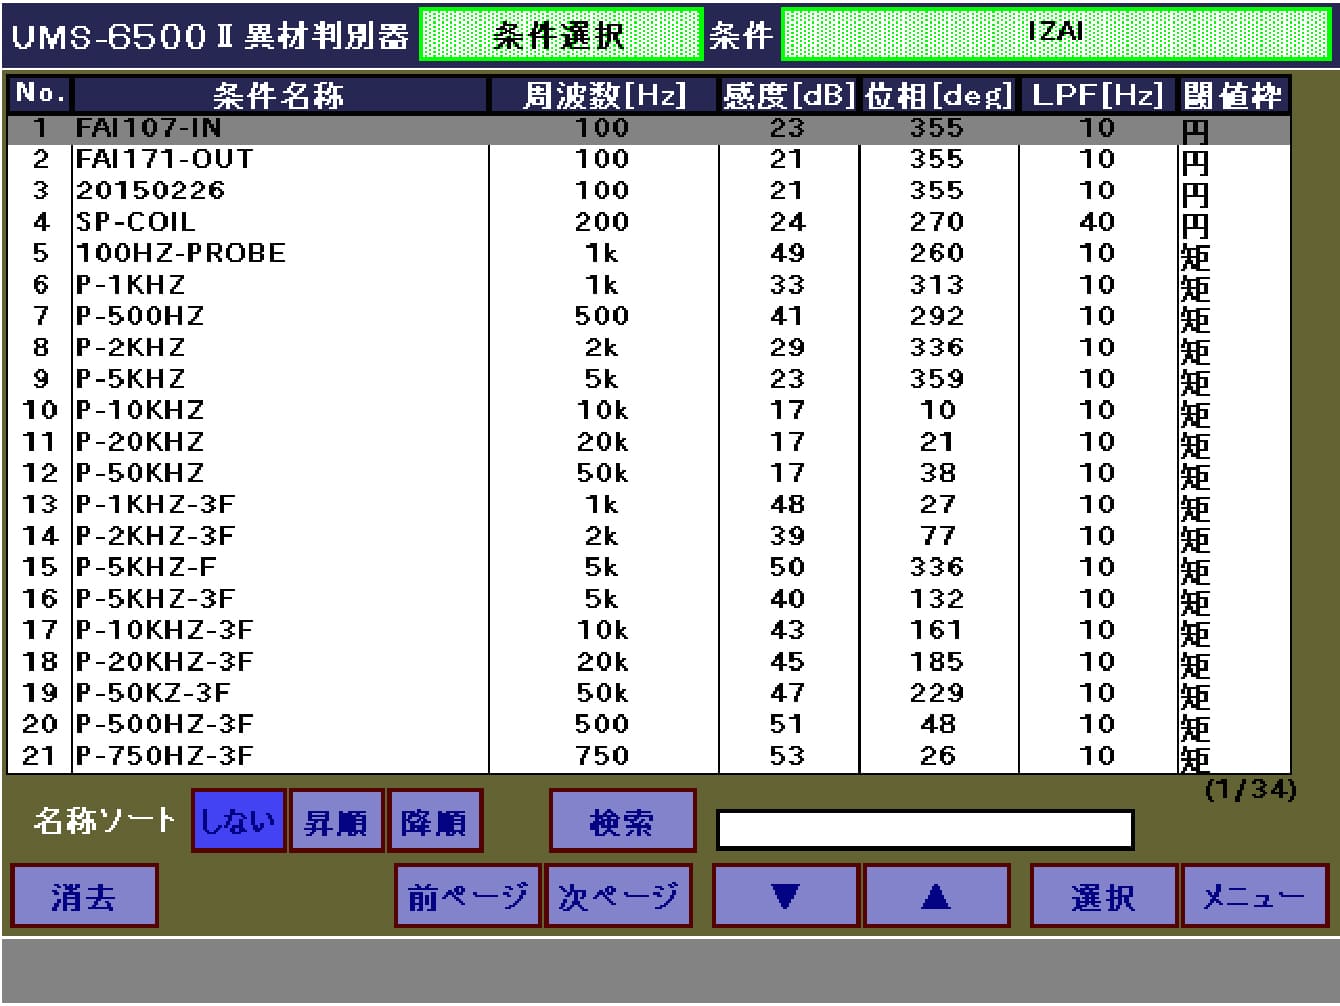
Task: Click the 条件選択 header button
Action: [x=560, y=35]
